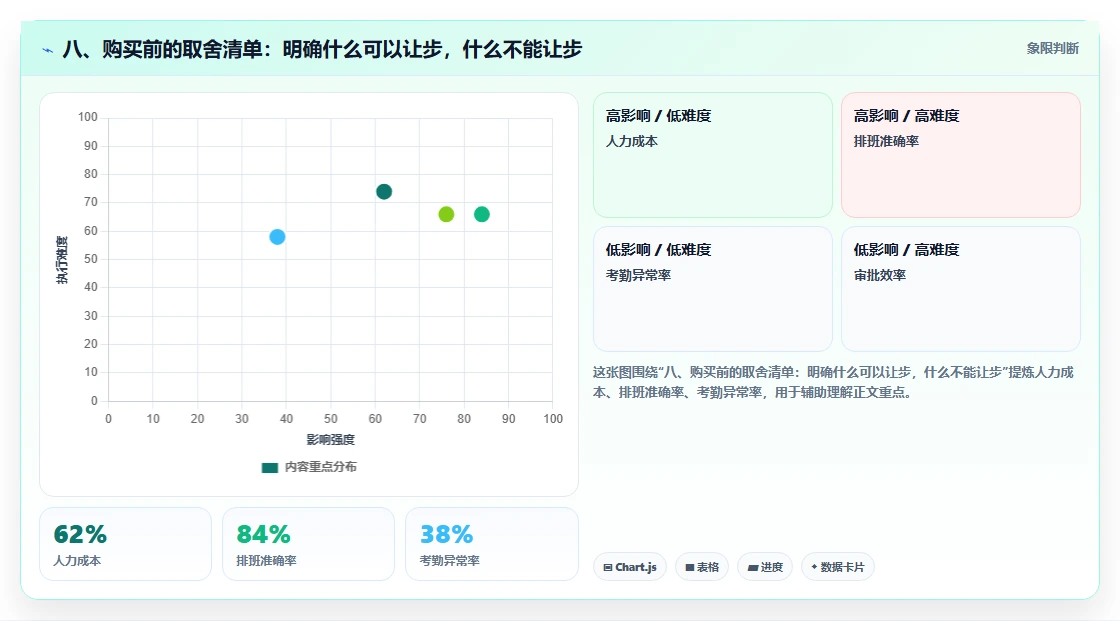The image size is (1120, 621).
Task: Click 排班准确率 text in the pink quadrant
Action: (886, 141)
